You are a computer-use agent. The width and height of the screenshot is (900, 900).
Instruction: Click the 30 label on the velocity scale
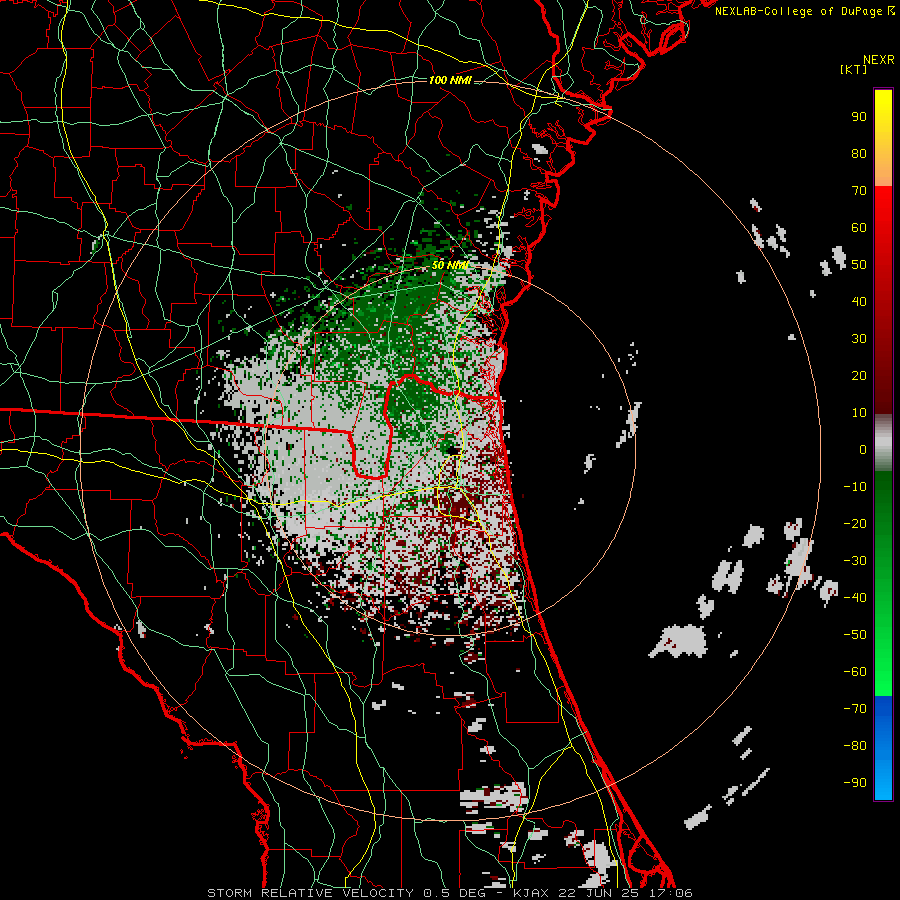tap(859, 339)
